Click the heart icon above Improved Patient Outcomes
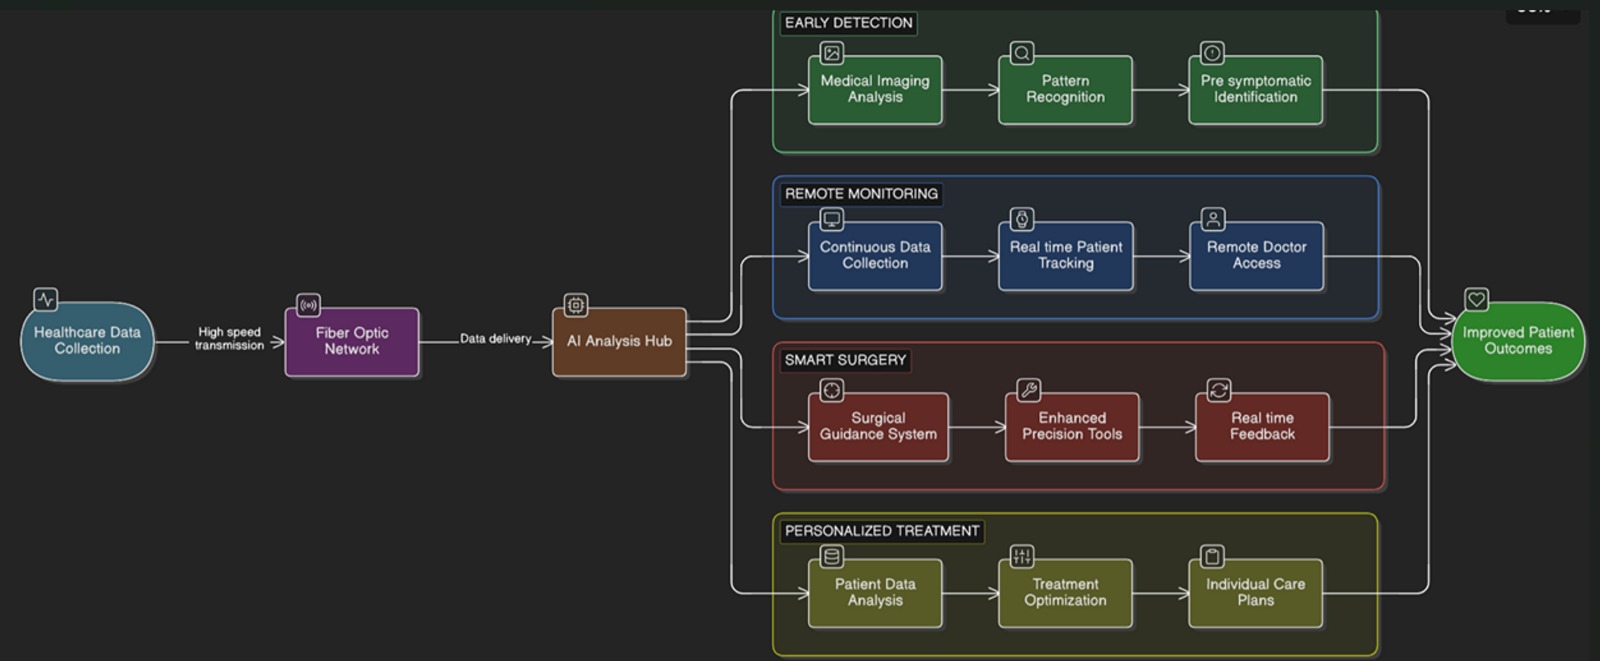The width and height of the screenshot is (1600, 661). [x=1476, y=299]
